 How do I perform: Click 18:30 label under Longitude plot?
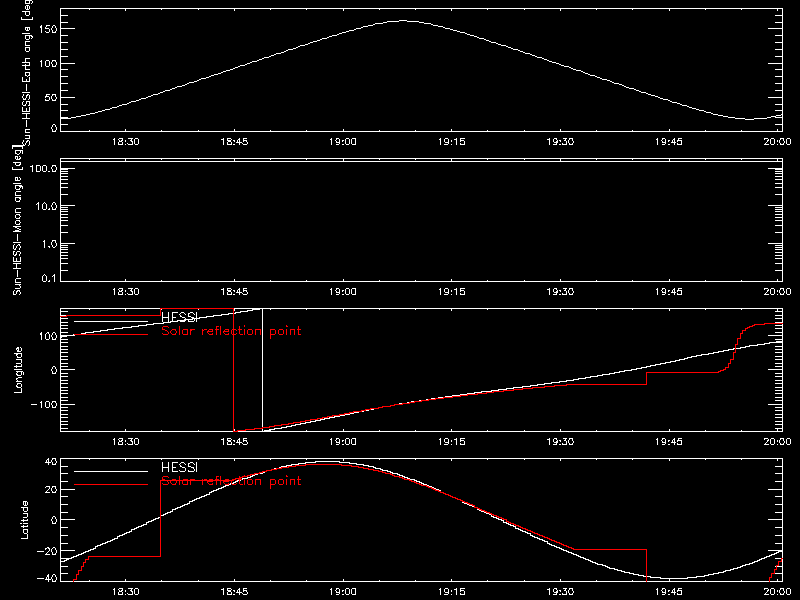(x=126, y=442)
